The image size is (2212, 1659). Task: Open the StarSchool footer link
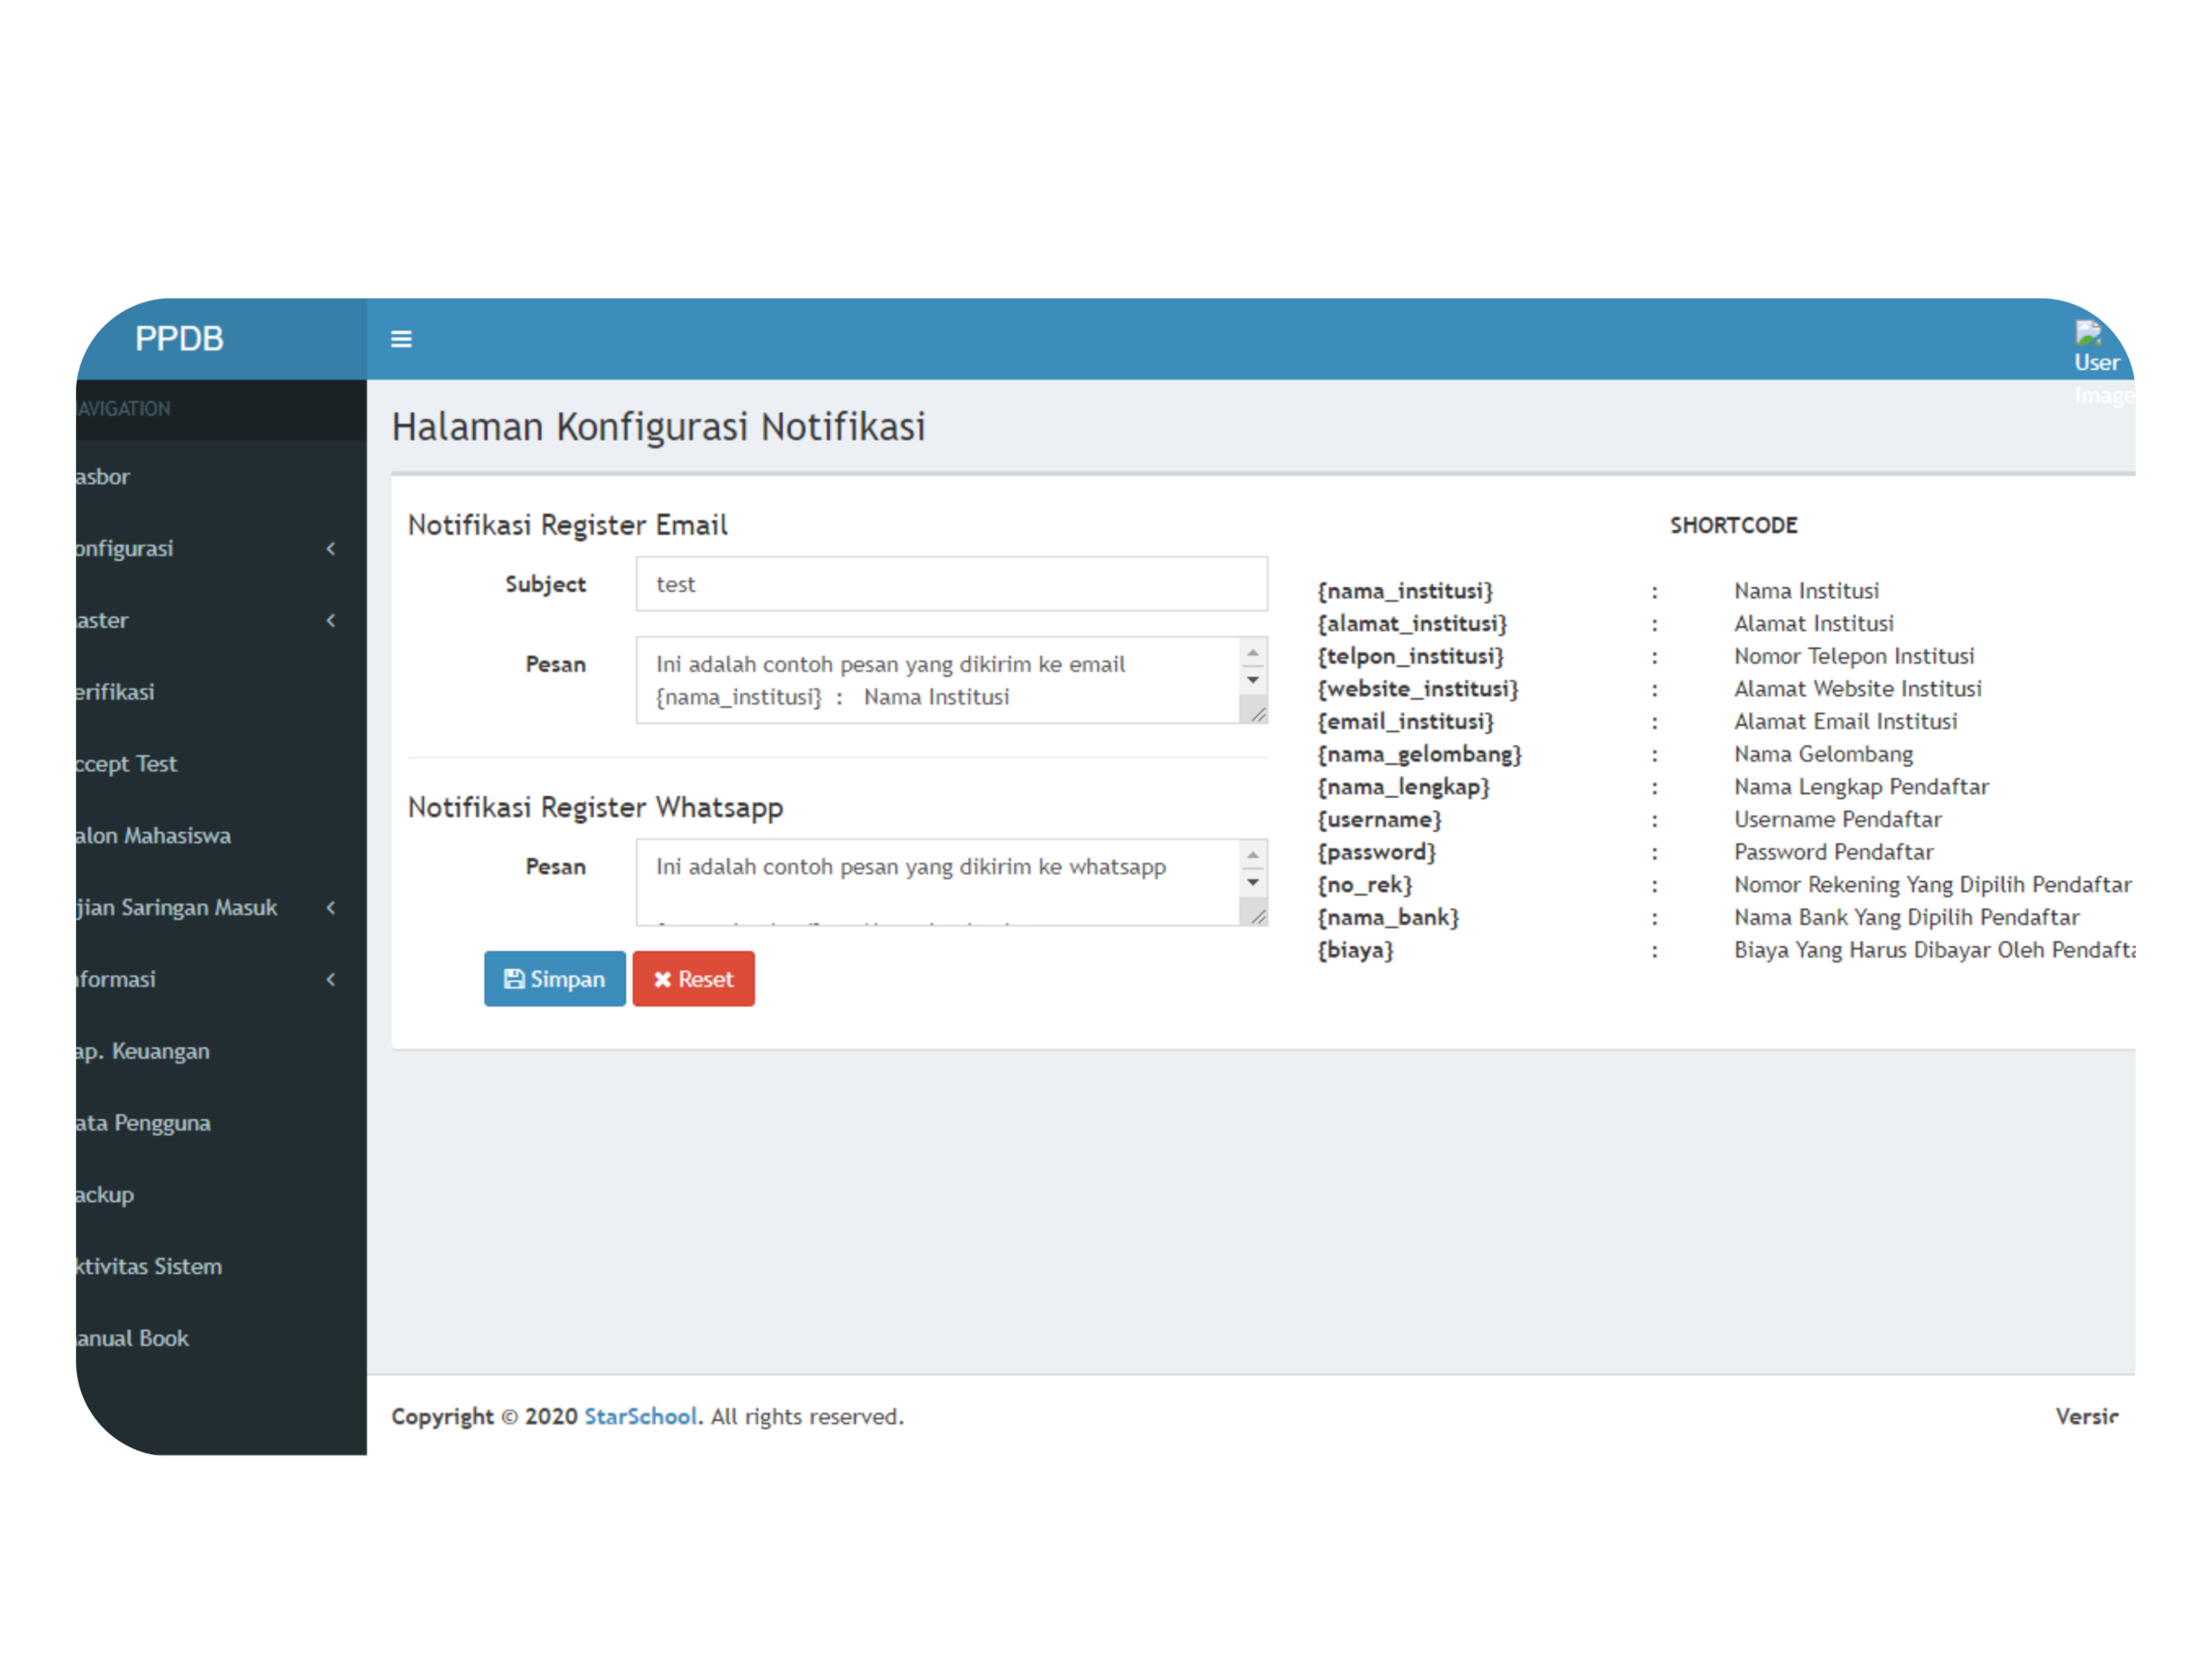click(x=640, y=1416)
